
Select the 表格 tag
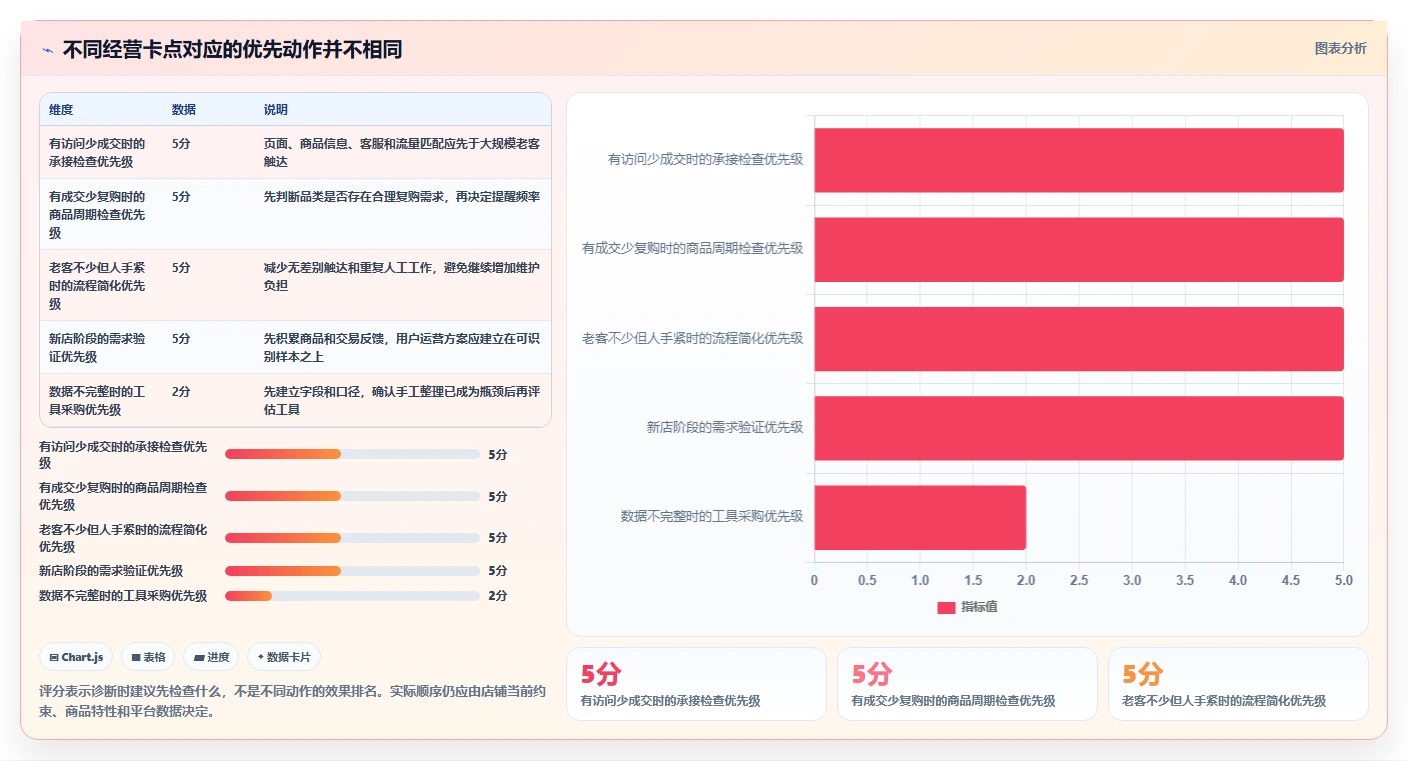(x=148, y=657)
